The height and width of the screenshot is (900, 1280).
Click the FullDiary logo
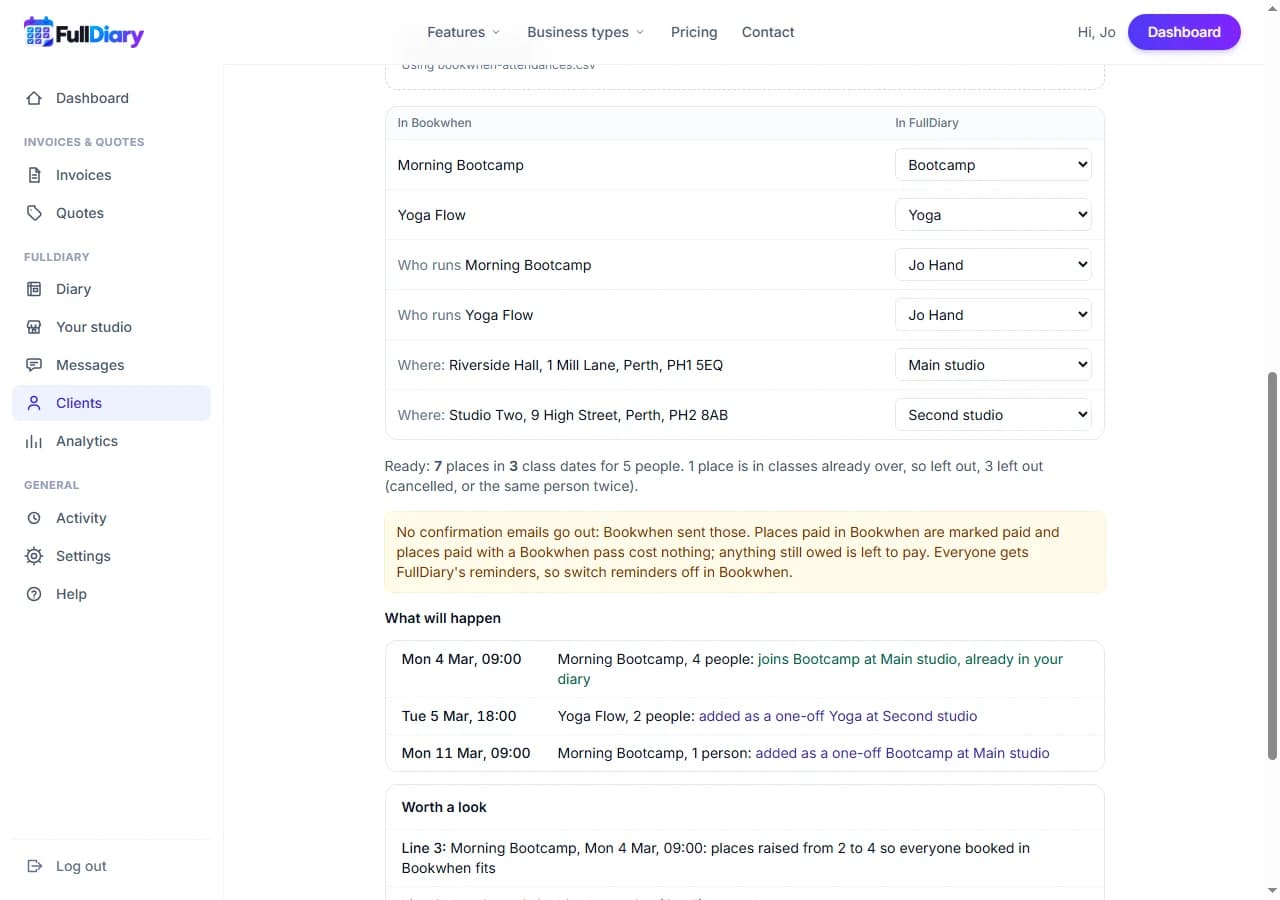coord(84,32)
